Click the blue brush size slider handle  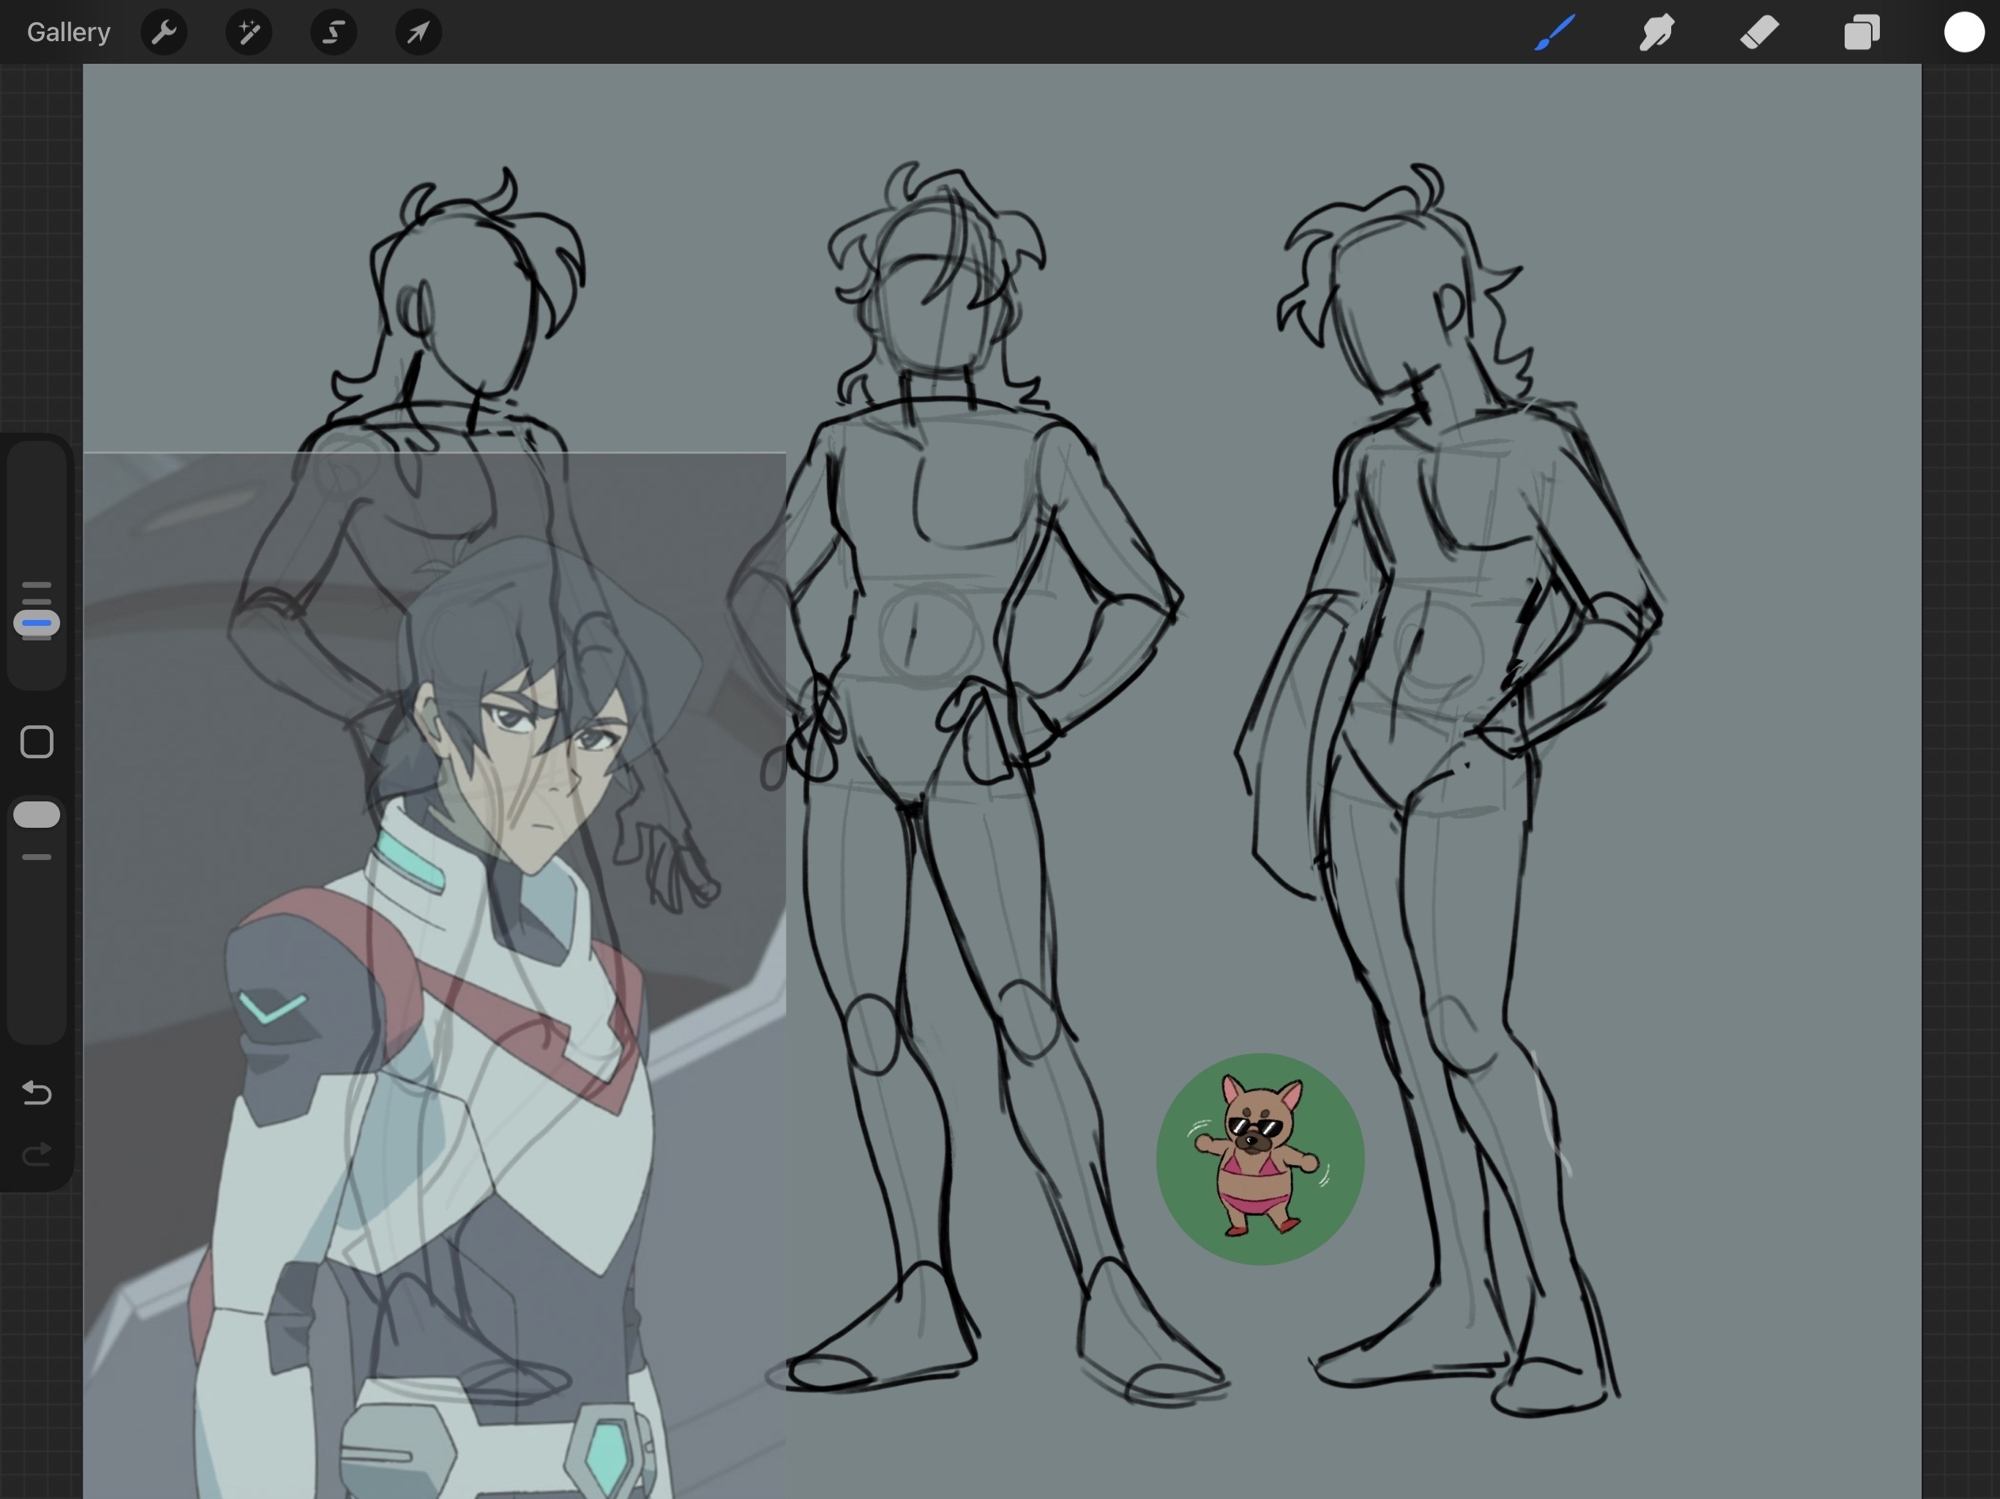37,623
